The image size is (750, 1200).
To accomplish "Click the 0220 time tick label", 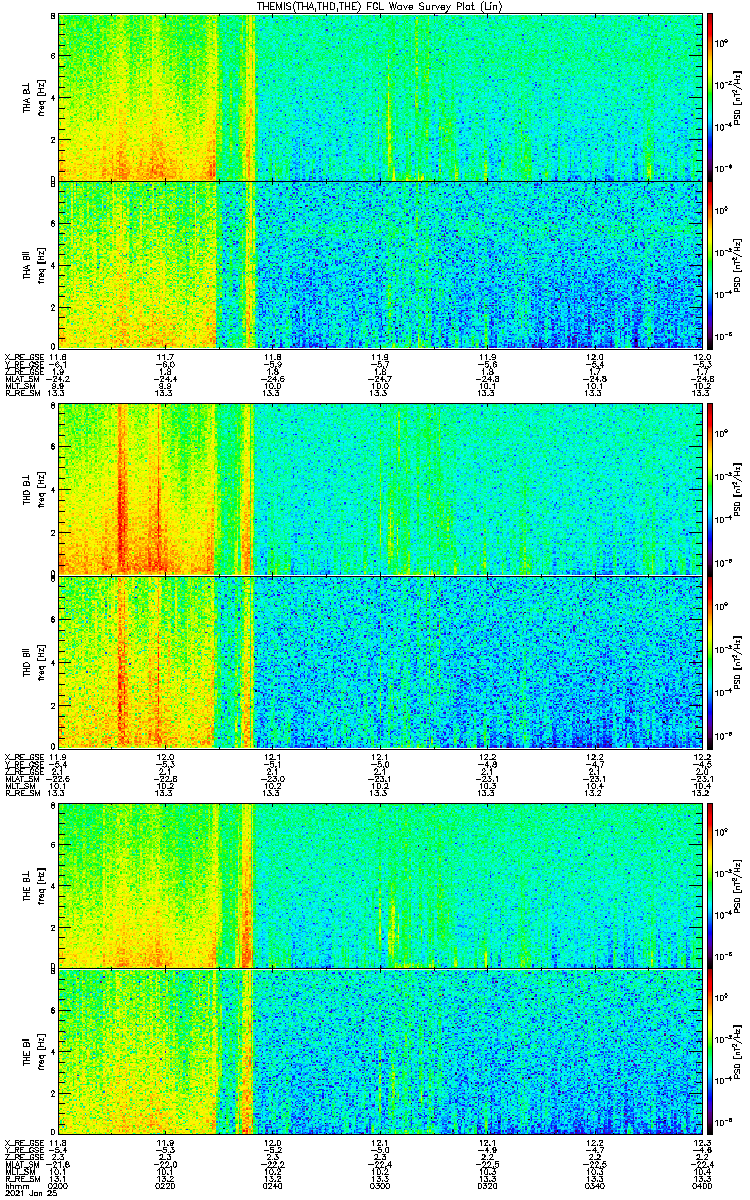I will tap(165, 1185).
